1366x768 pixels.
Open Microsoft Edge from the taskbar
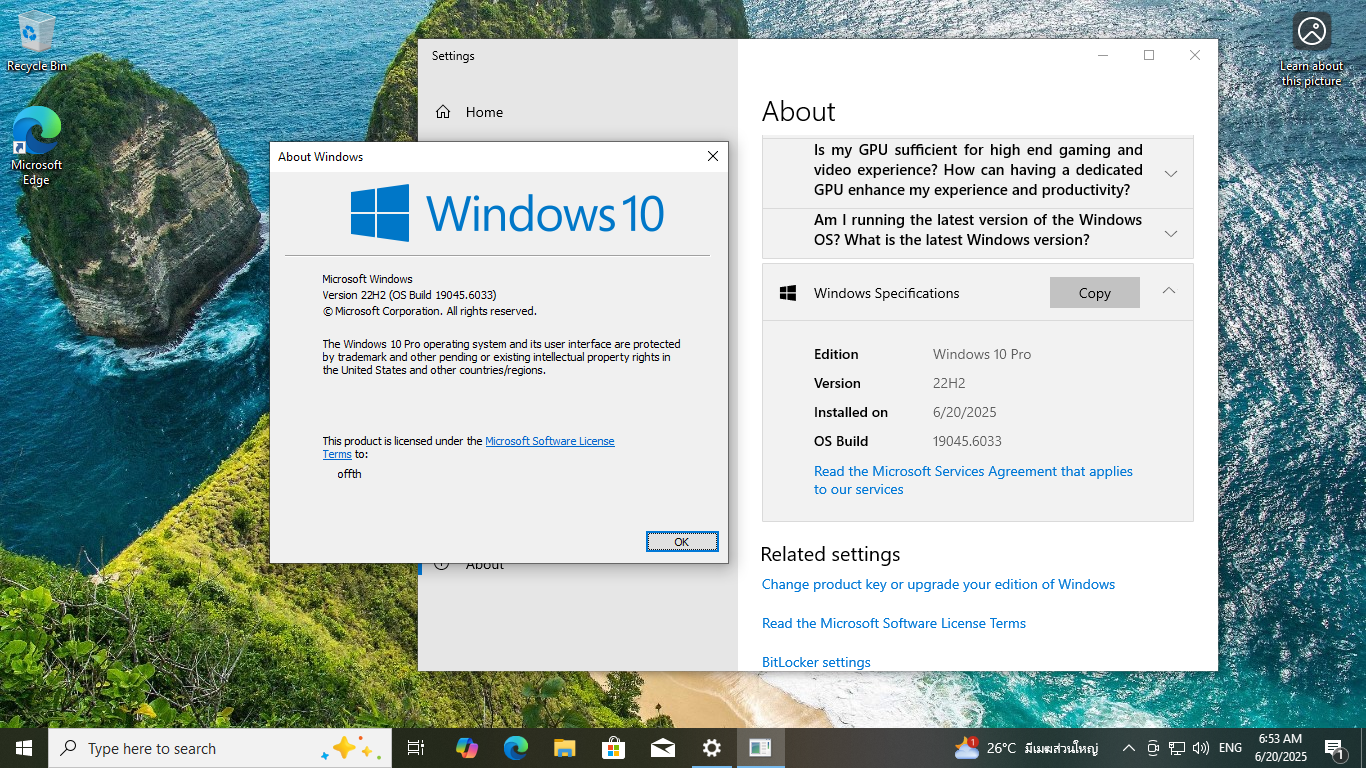515,748
